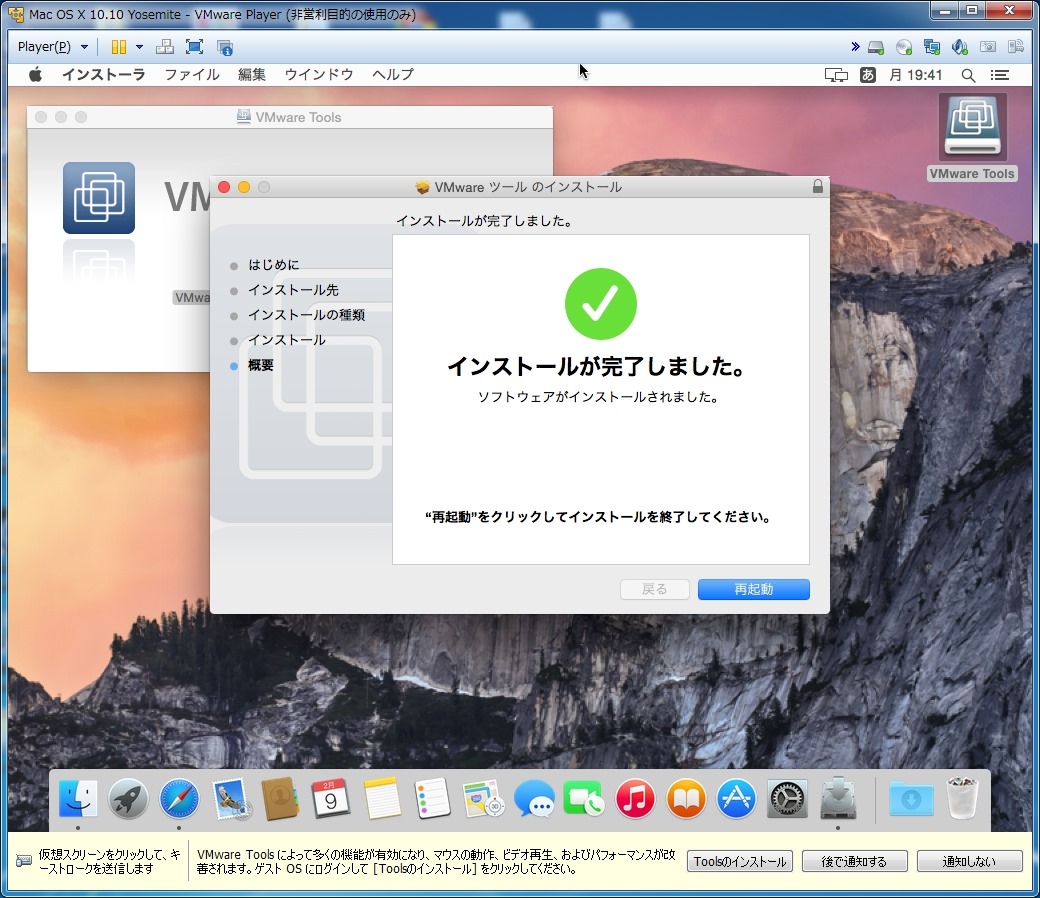Open the Mail app in the Dock
Image resolution: width=1040 pixels, height=898 pixels.
[x=230, y=799]
